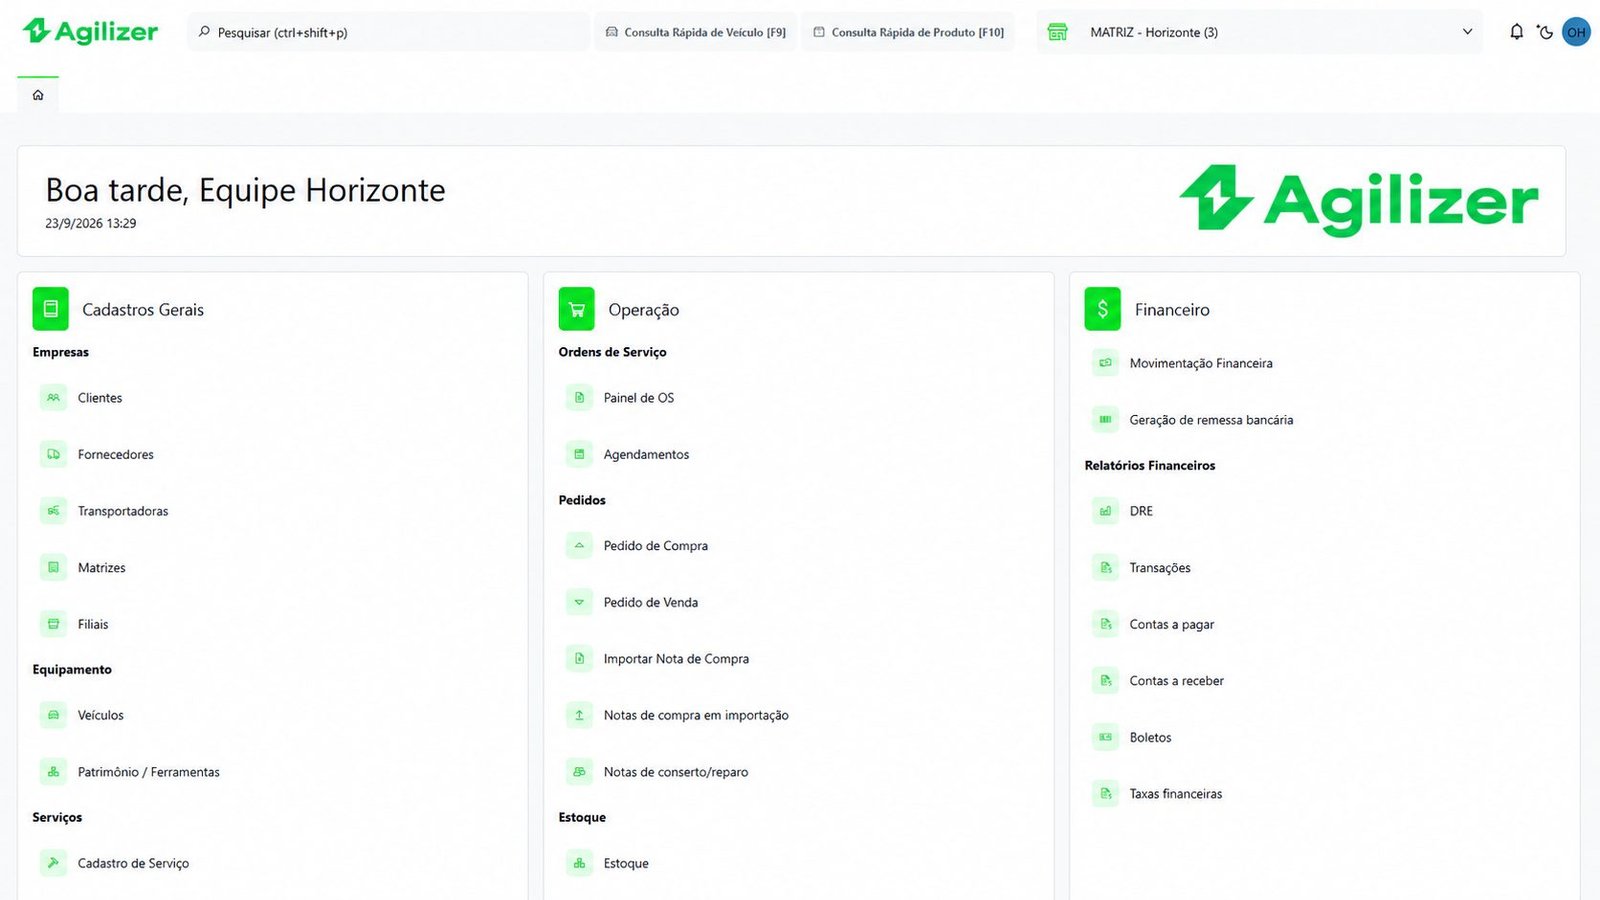Screen dimensions: 1600x900
Task: Open Cadastro de Serviço
Action: [x=133, y=863]
